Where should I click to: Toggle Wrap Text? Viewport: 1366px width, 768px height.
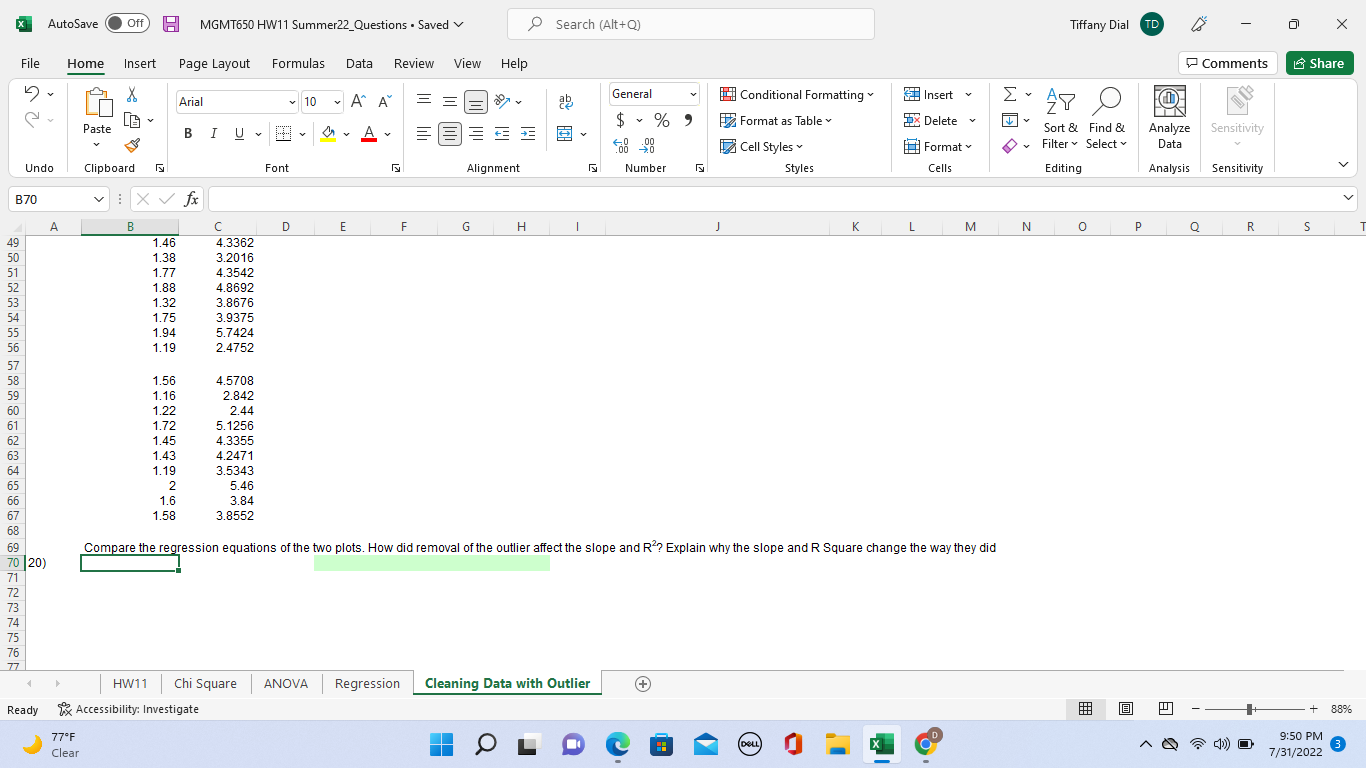pos(566,101)
